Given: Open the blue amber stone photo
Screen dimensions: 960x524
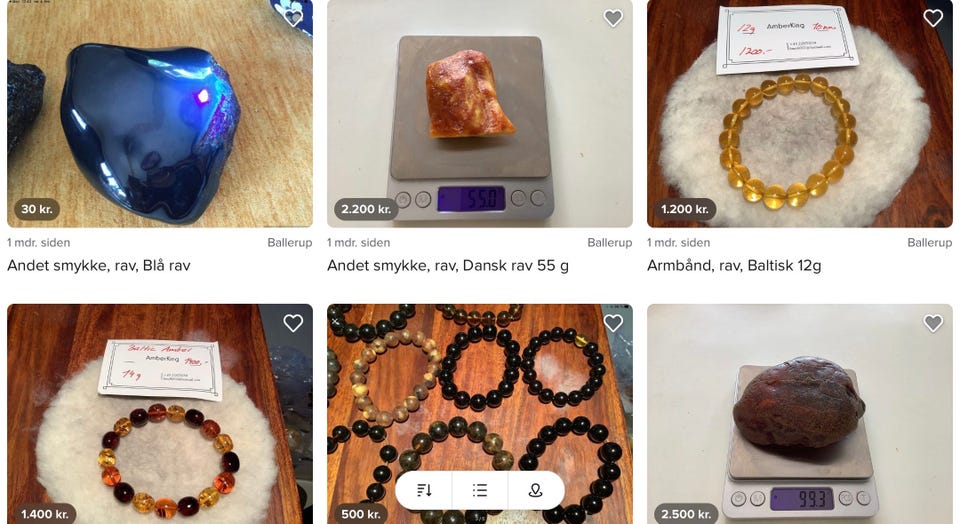Looking at the screenshot, I should click(x=160, y=114).
